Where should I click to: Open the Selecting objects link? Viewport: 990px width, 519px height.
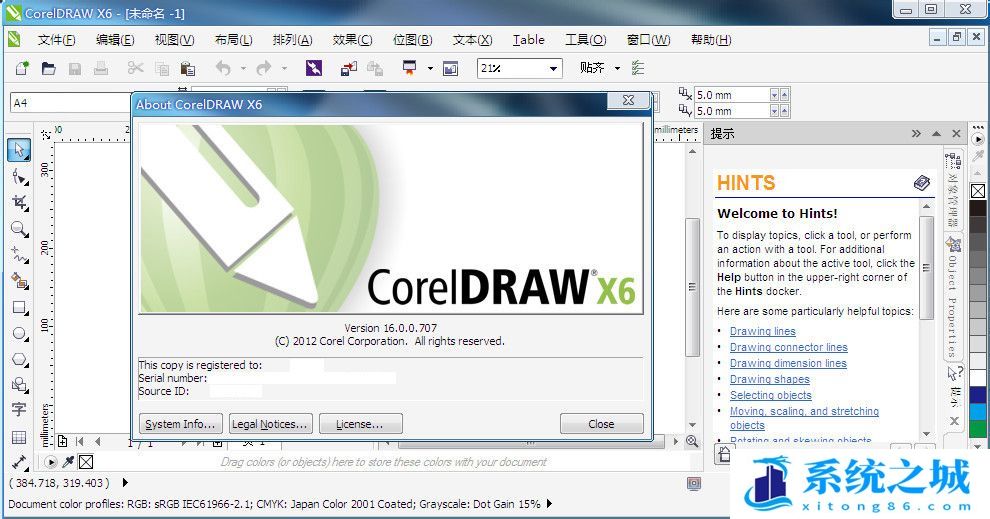pos(771,395)
